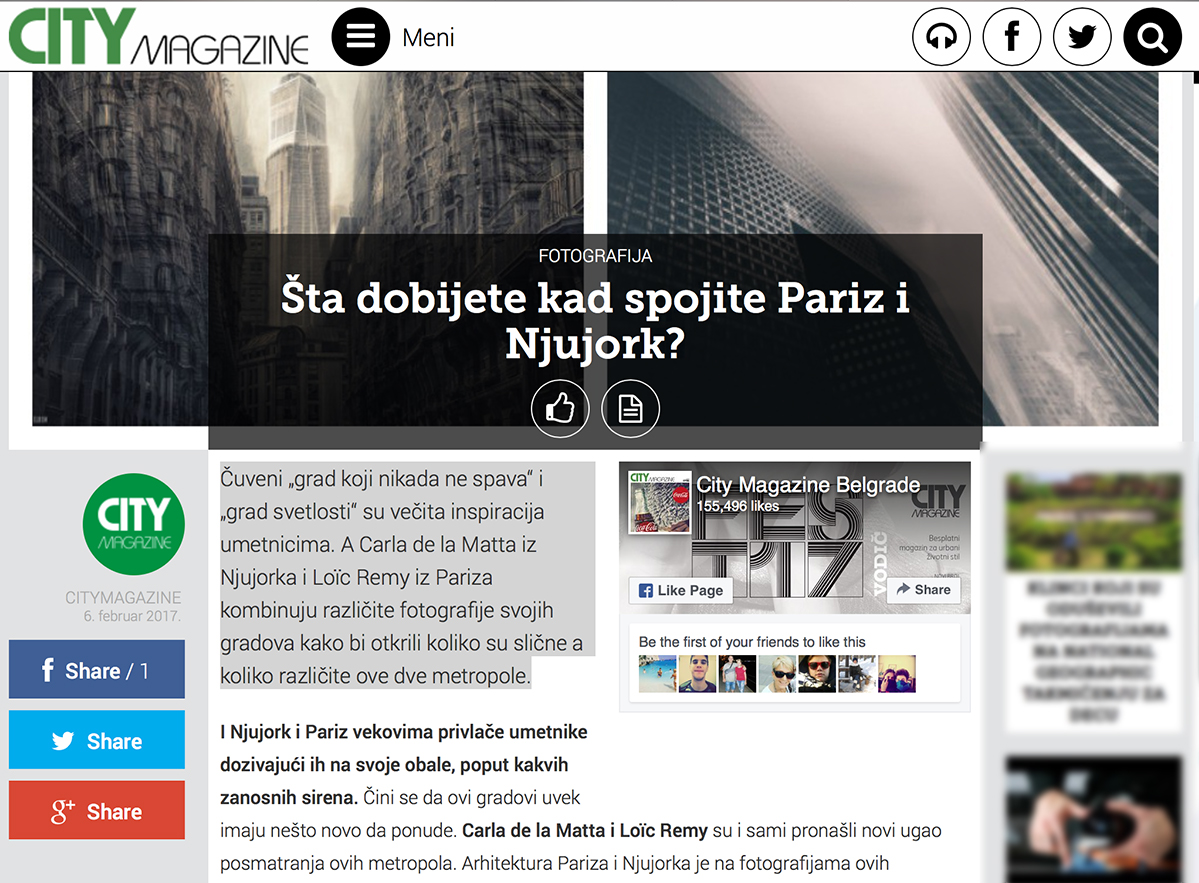Share article on Facebook
The height and width of the screenshot is (883, 1199).
click(97, 670)
